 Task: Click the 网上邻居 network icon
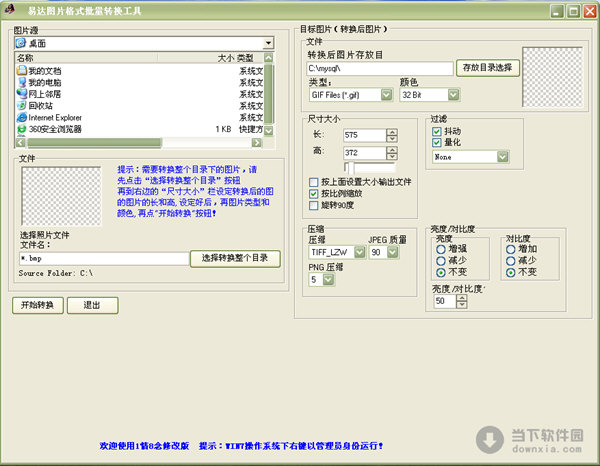[x=21, y=94]
